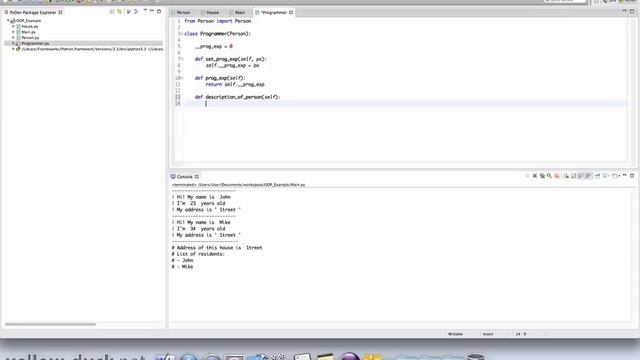Select the Console view tab
The height and width of the screenshot is (360, 640).
pyautogui.click(x=184, y=177)
